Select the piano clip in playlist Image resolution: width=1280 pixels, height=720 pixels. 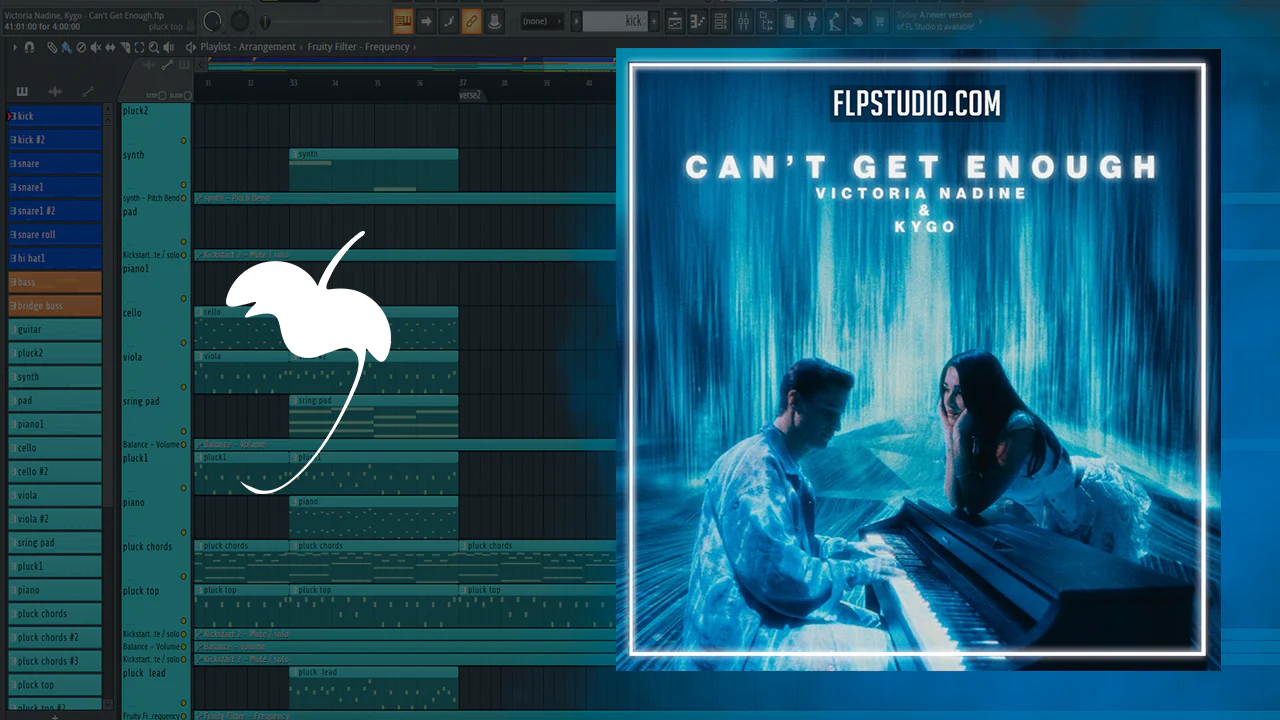[x=374, y=517]
